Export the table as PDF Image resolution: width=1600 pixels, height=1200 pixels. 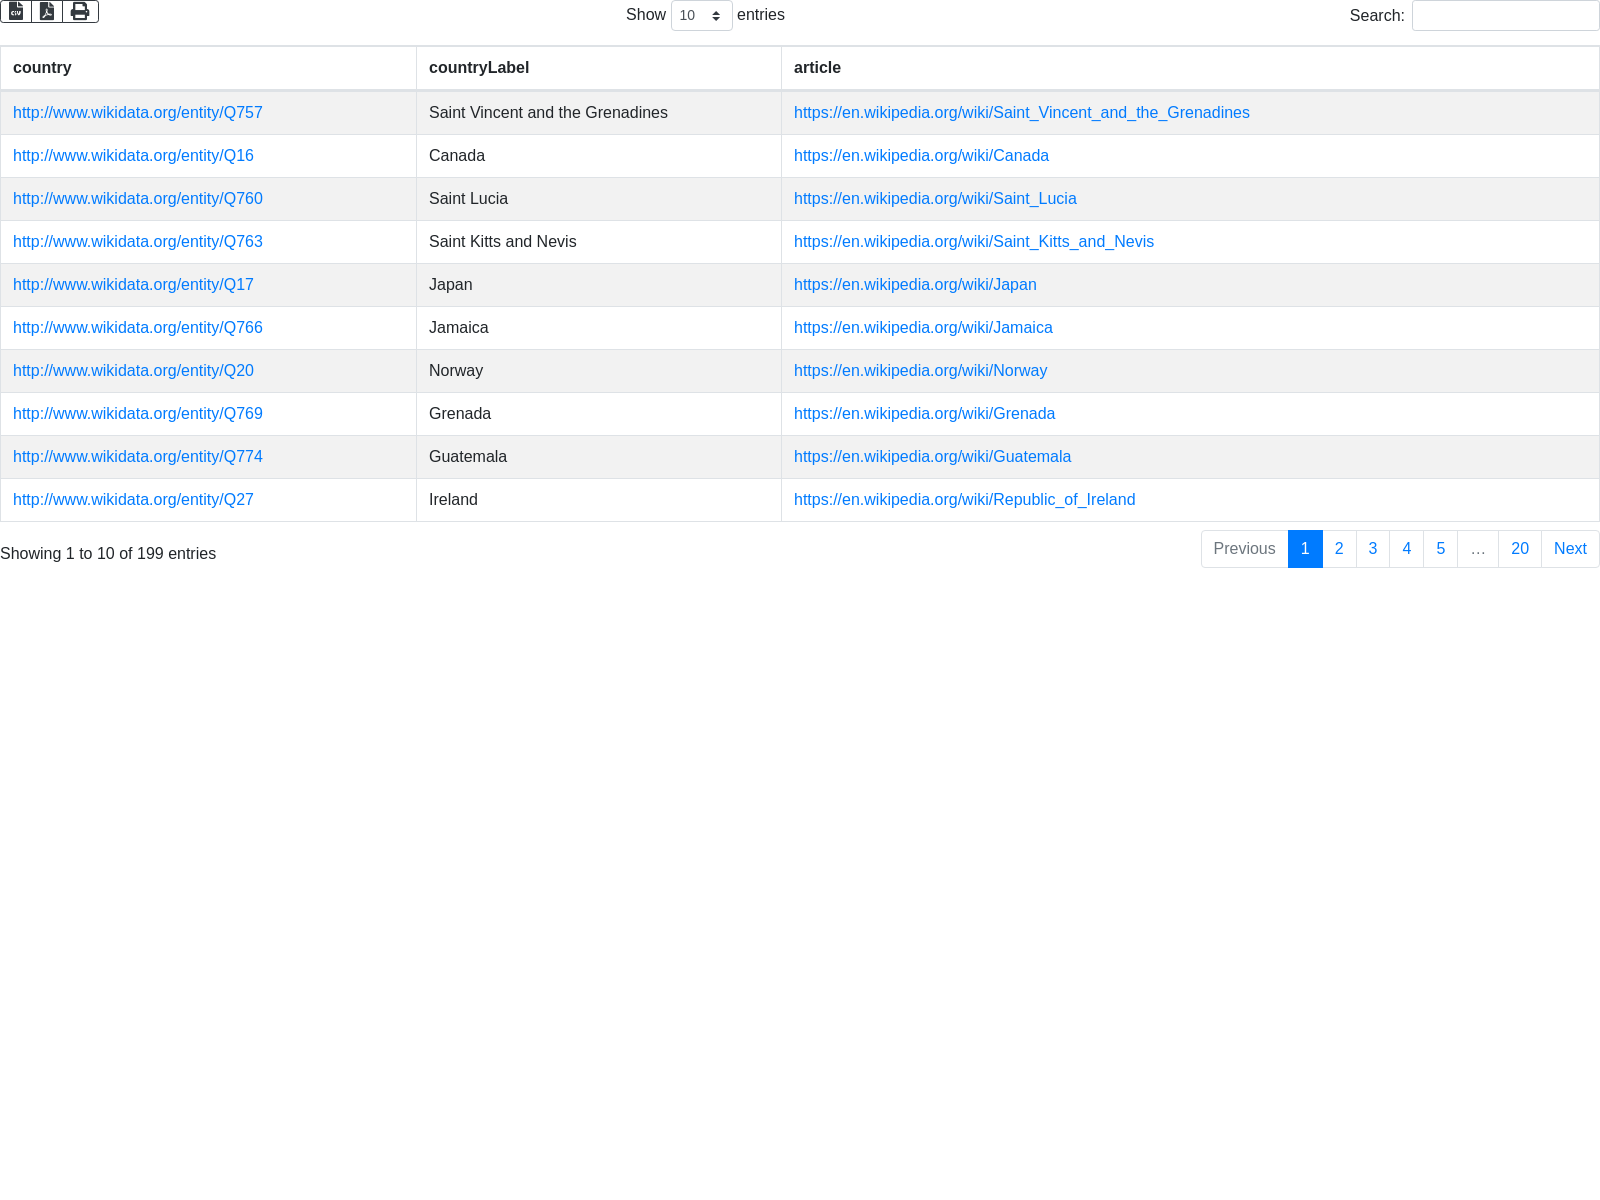pyautogui.click(x=47, y=11)
